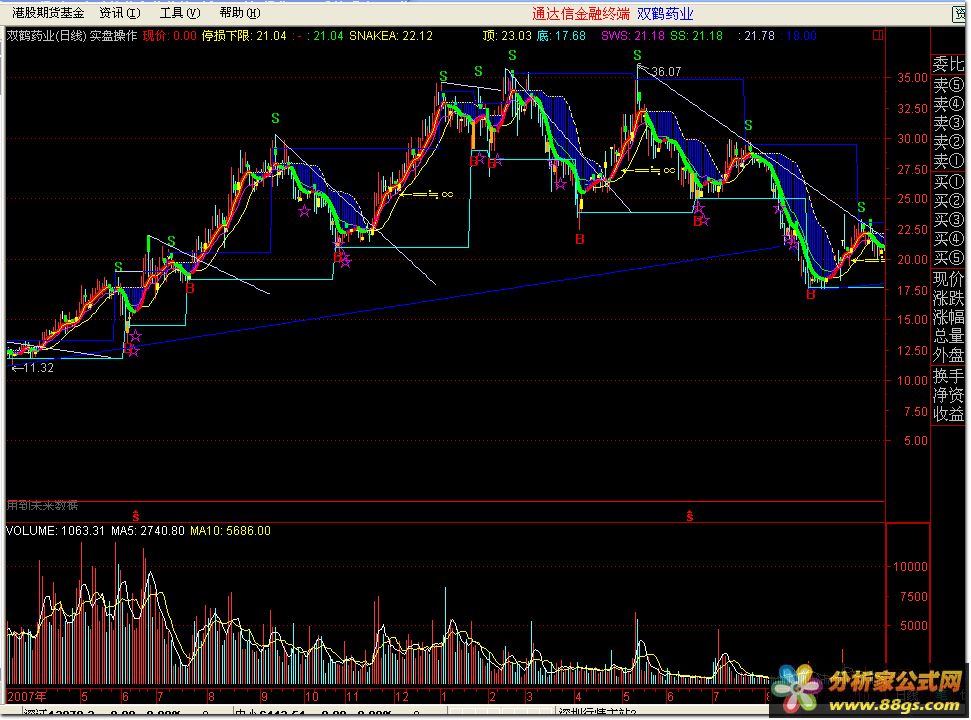
Task: Click month 8 on the time axis
Action: [211, 697]
